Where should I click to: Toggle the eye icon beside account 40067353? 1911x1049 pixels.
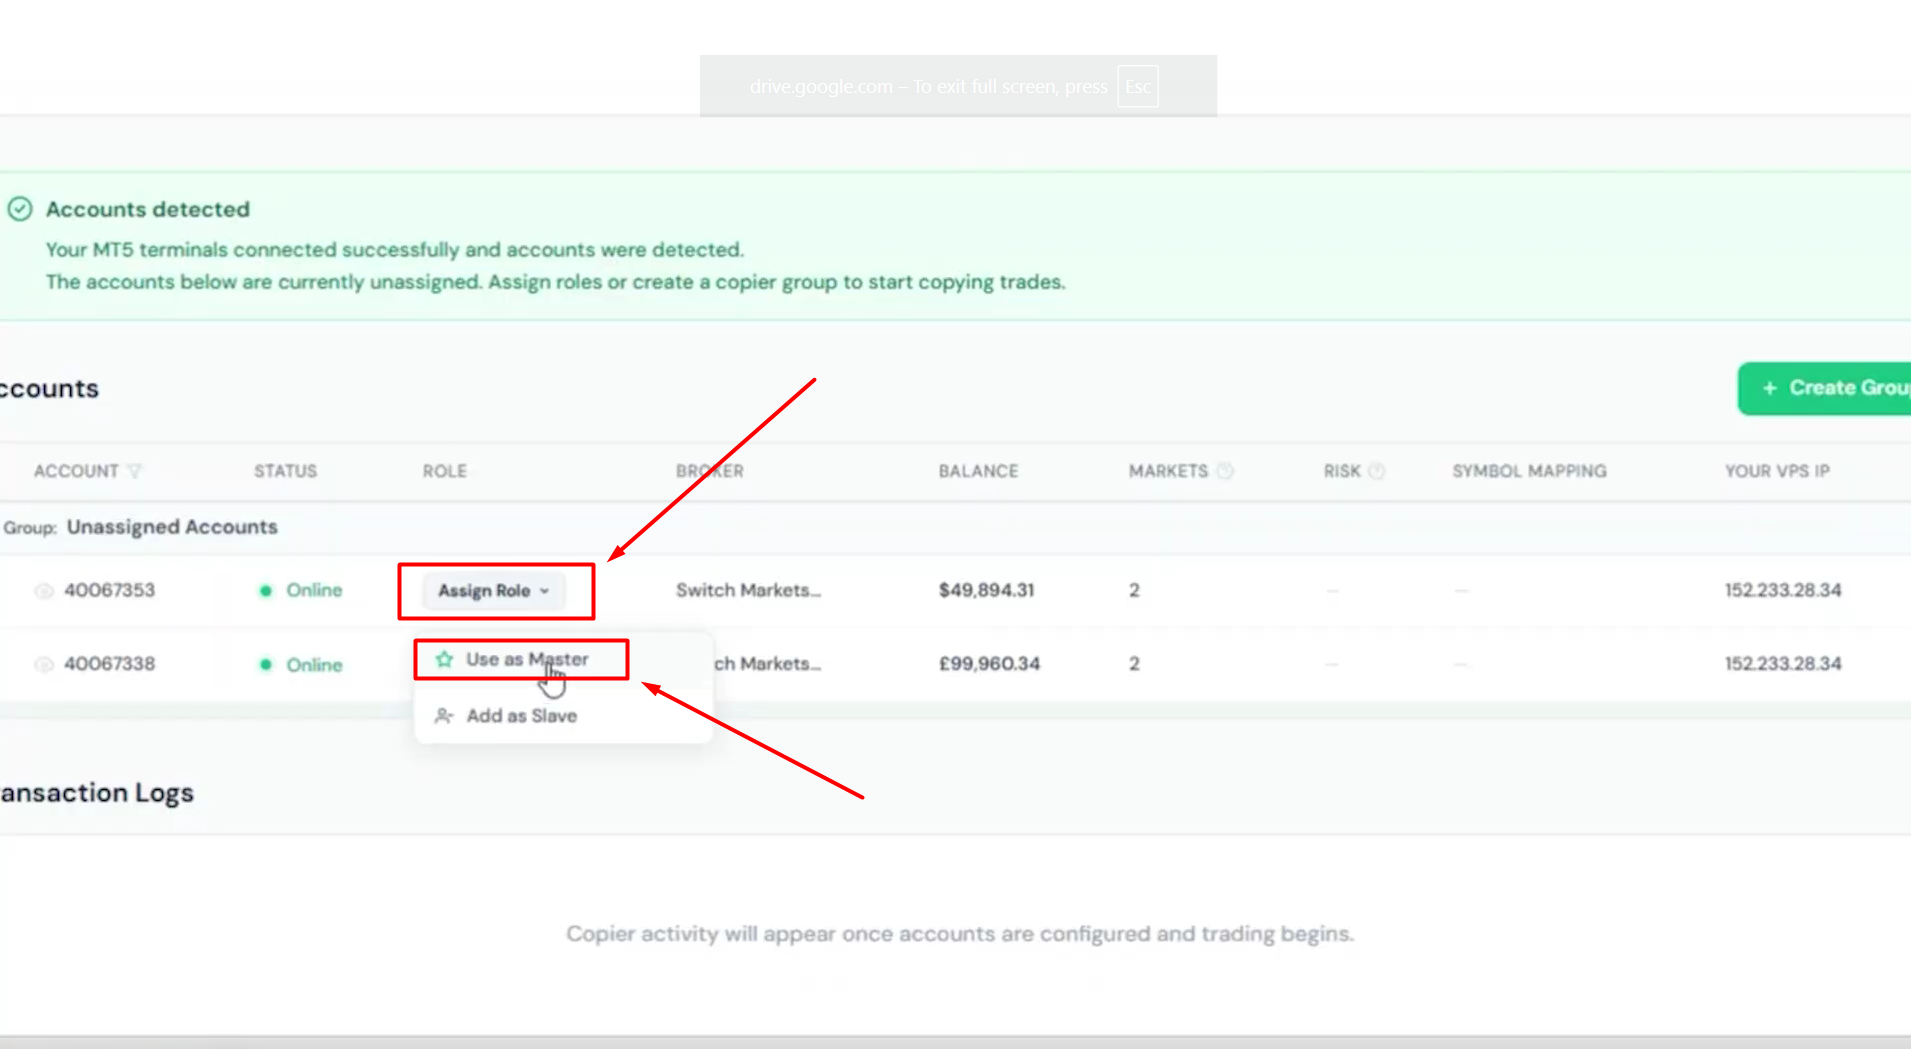coord(44,591)
